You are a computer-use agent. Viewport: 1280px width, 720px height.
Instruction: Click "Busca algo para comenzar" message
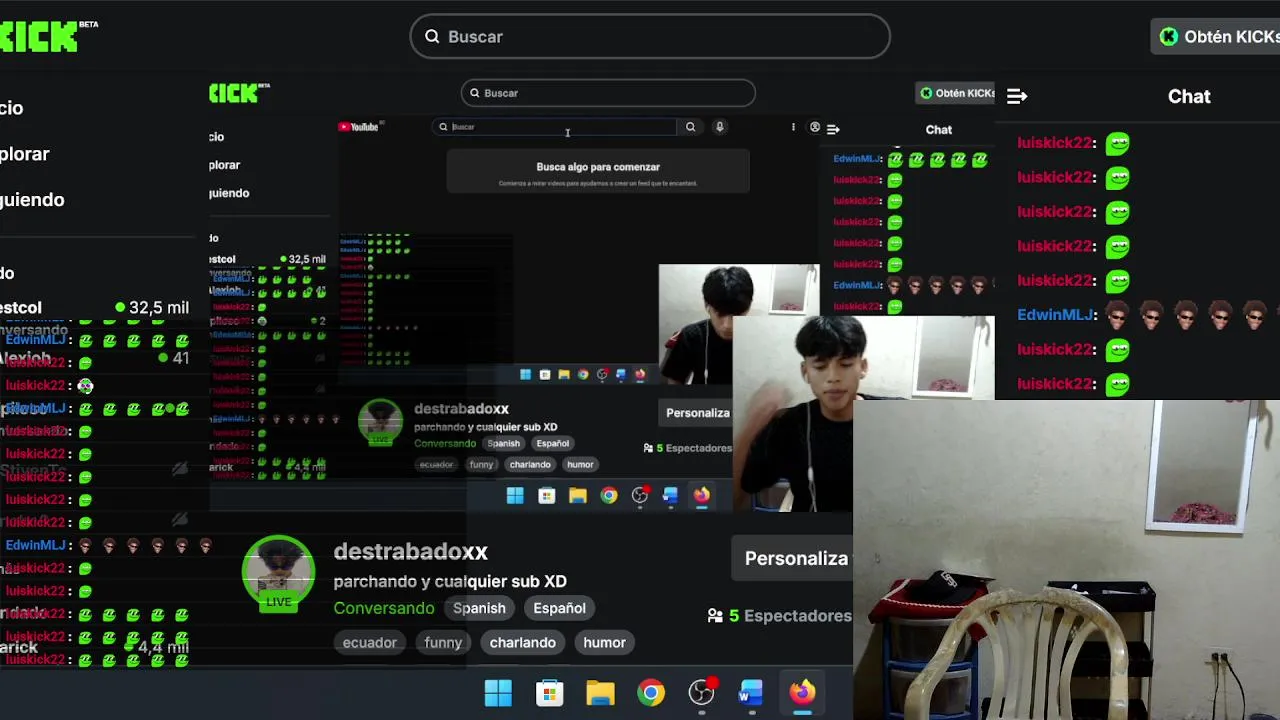click(x=598, y=167)
